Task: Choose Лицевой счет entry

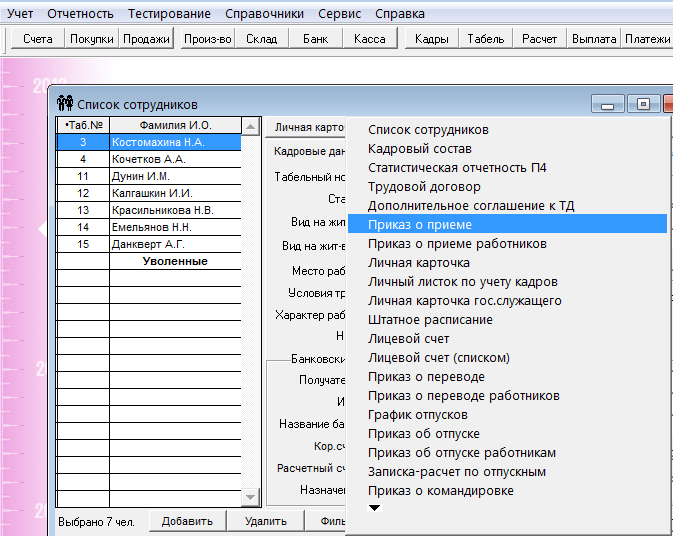Action: [x=507, y=339]
